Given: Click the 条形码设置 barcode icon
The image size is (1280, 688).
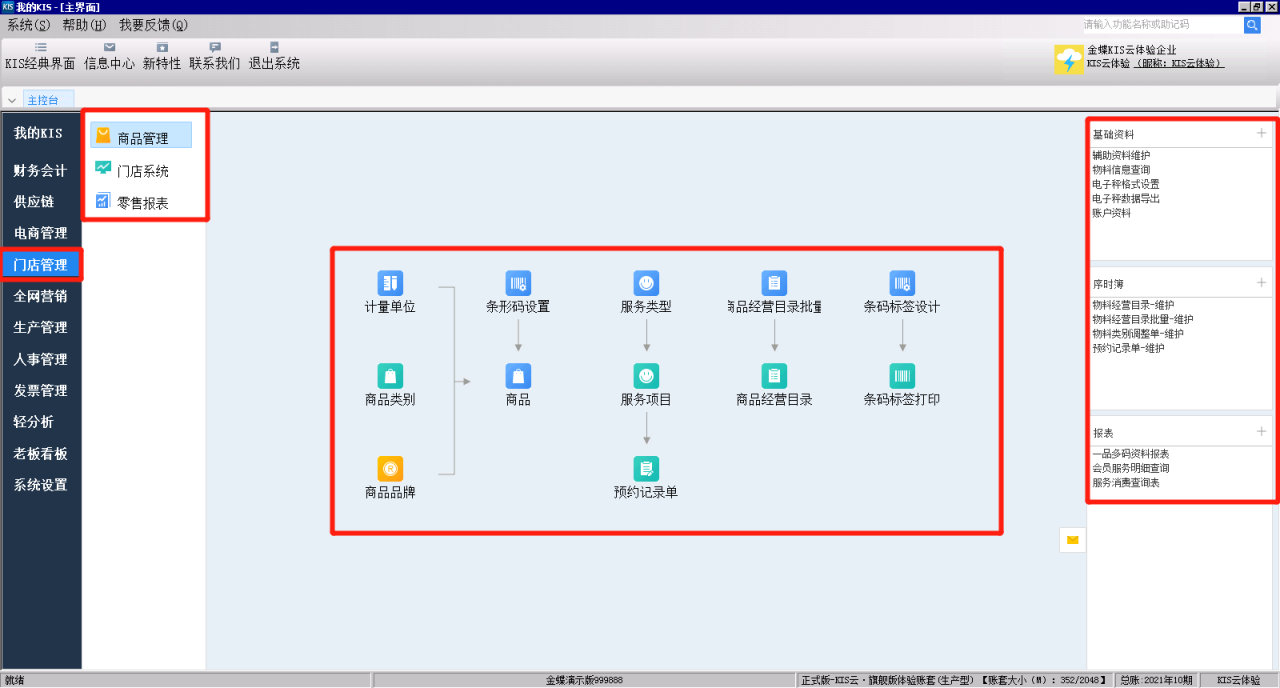Looking at the screenshot, I should (x=518, y=283).
